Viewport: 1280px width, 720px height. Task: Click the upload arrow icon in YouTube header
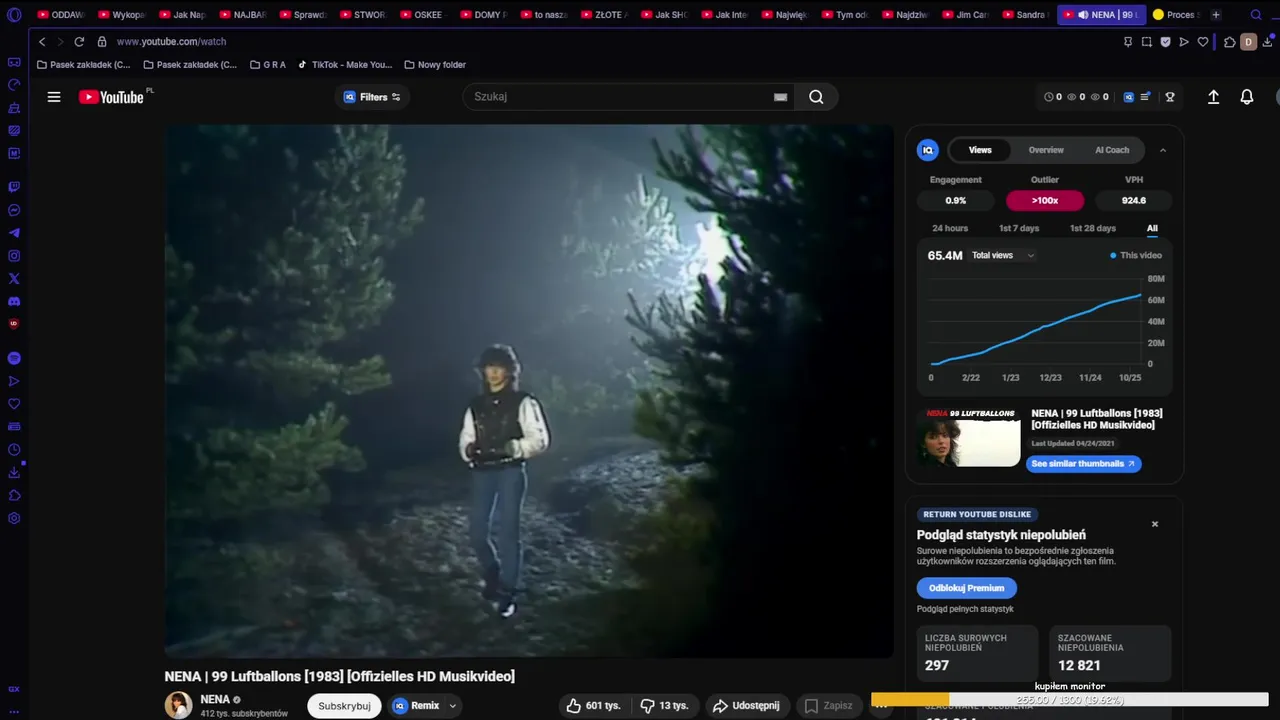[1213, 97]
